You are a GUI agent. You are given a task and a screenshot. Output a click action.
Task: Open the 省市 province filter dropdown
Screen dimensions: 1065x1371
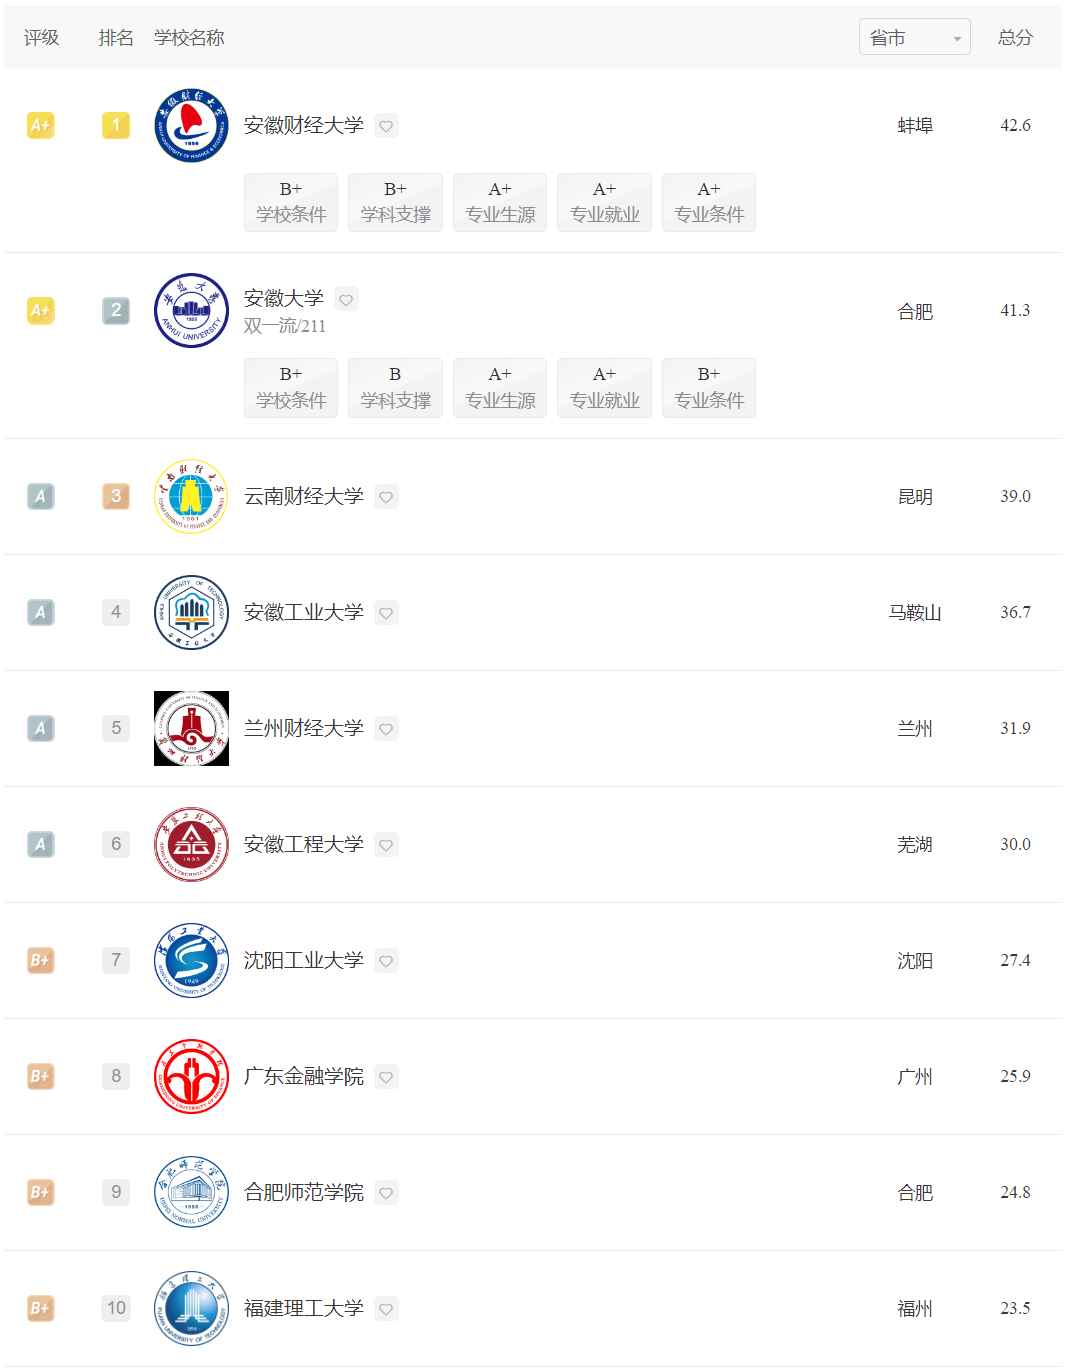914,37
